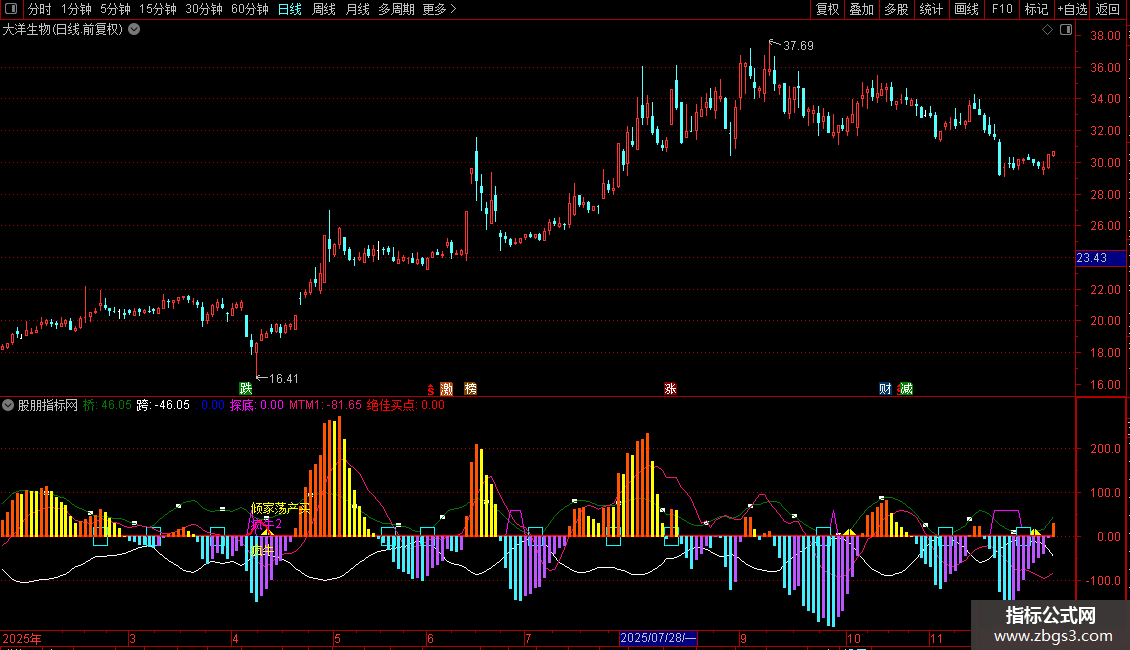Switch to the 分时 intraday view
The width and height of the screenshot is (1130, 650).
click(40, 9)
